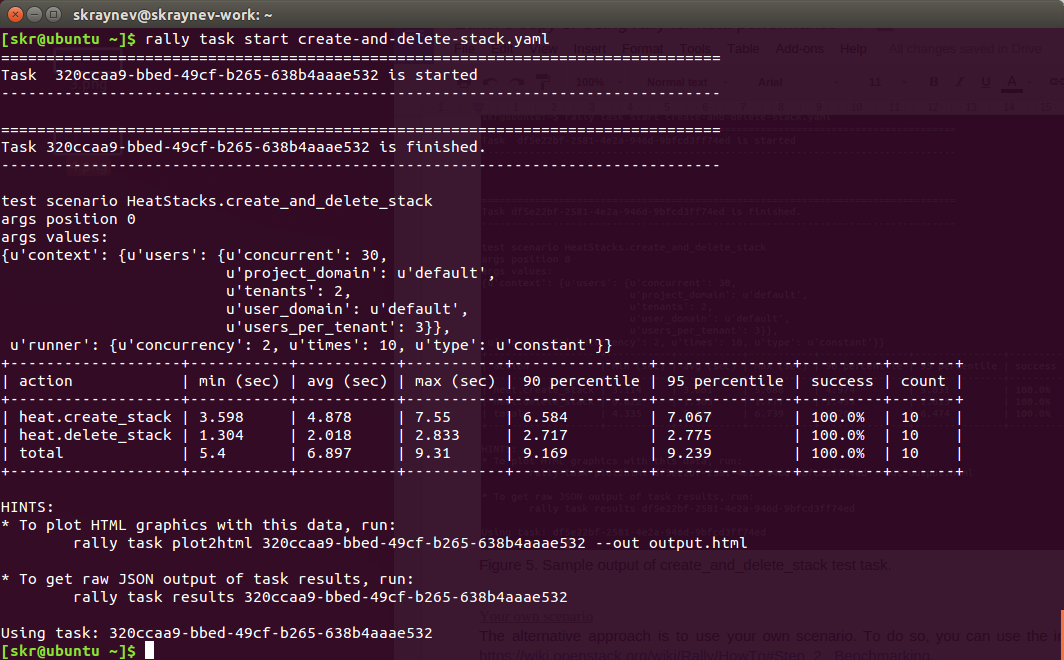Click the 100.0% success in heat.create_stack row
This screenshot has height=660, width=1064.
(838, 417)
